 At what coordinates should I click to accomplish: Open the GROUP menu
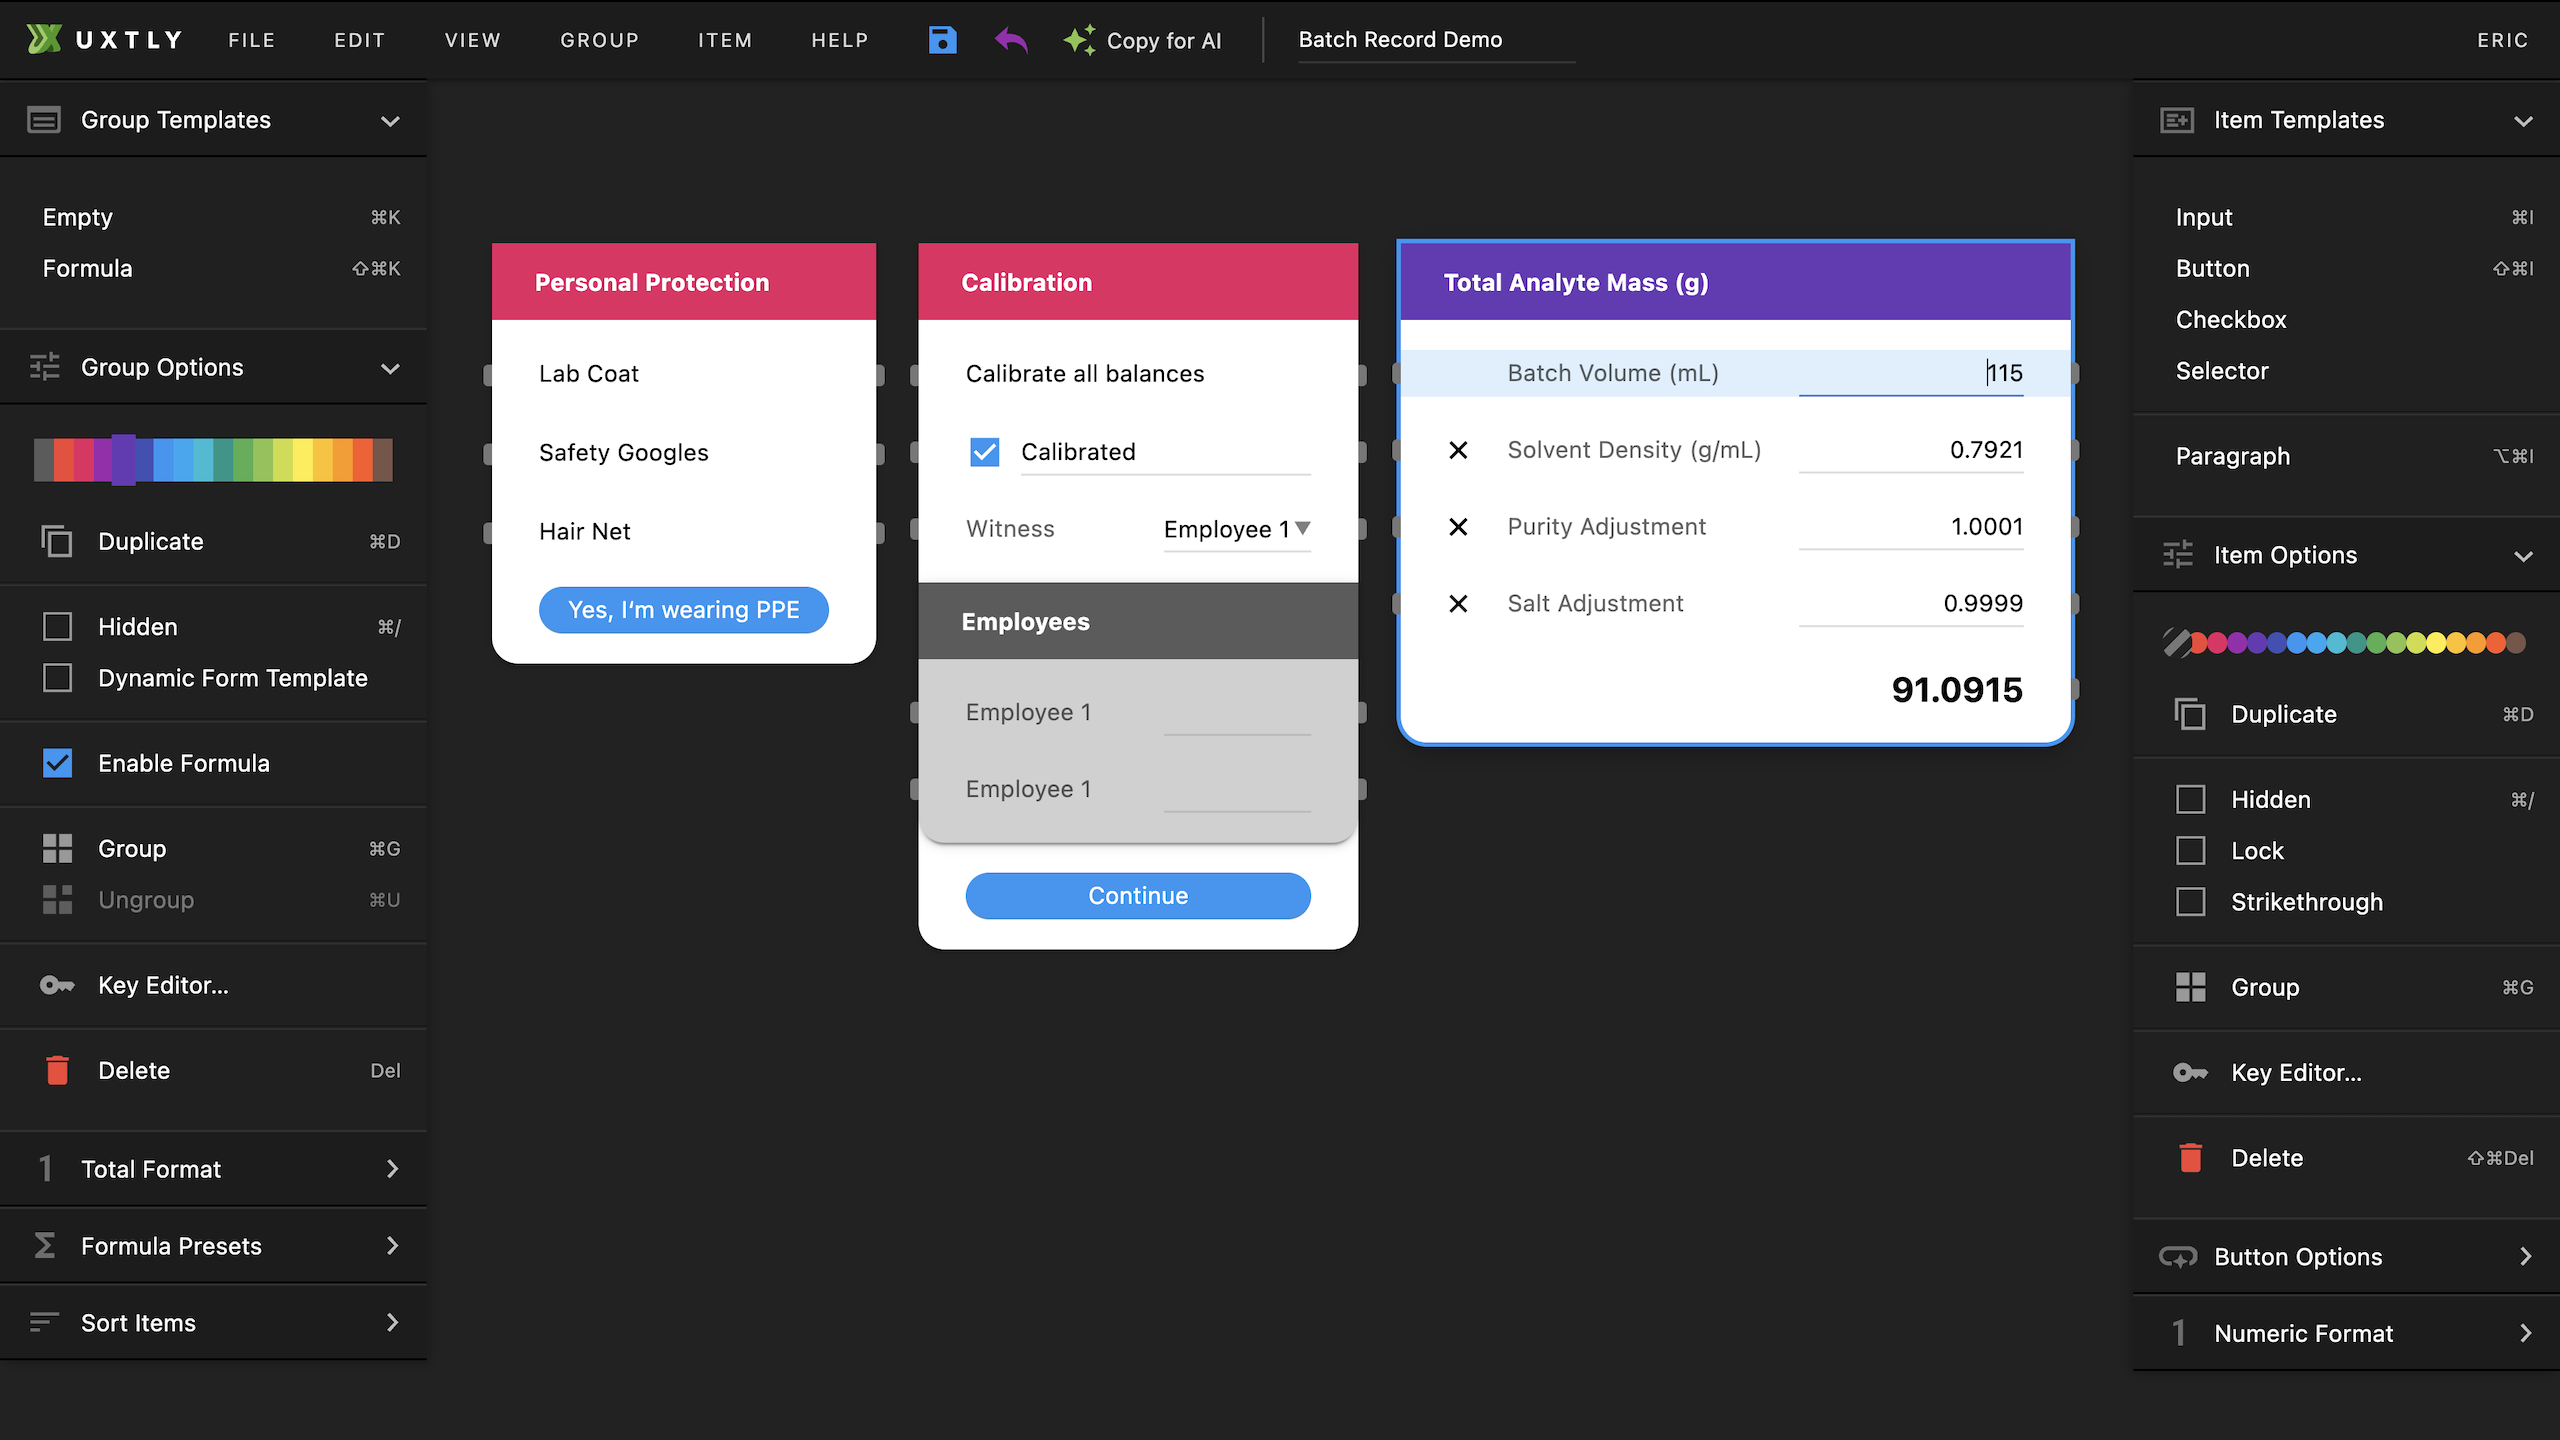coord(599,40)
